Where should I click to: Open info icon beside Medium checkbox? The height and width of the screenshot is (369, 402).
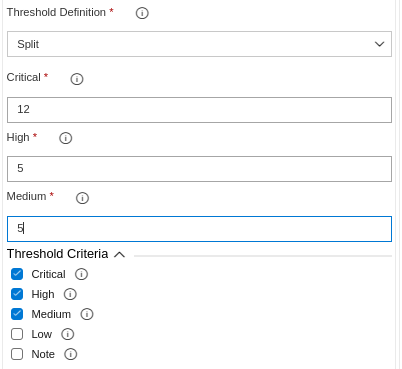[x=87, y=314]
